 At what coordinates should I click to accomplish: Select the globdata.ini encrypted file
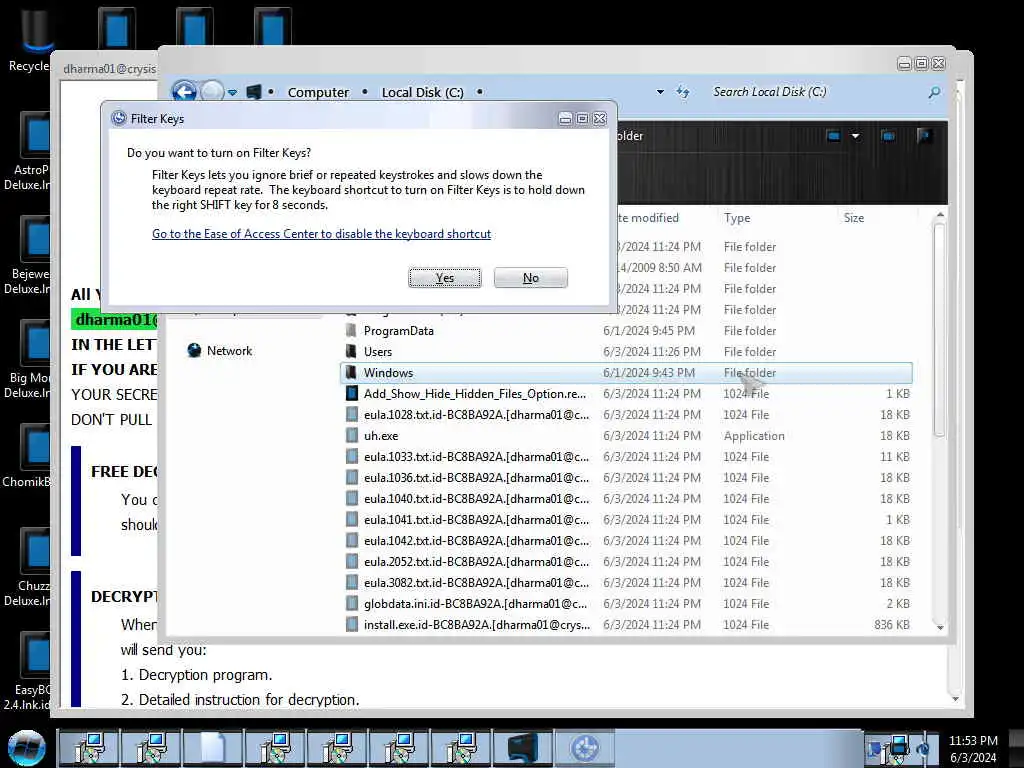click(626, 603)
